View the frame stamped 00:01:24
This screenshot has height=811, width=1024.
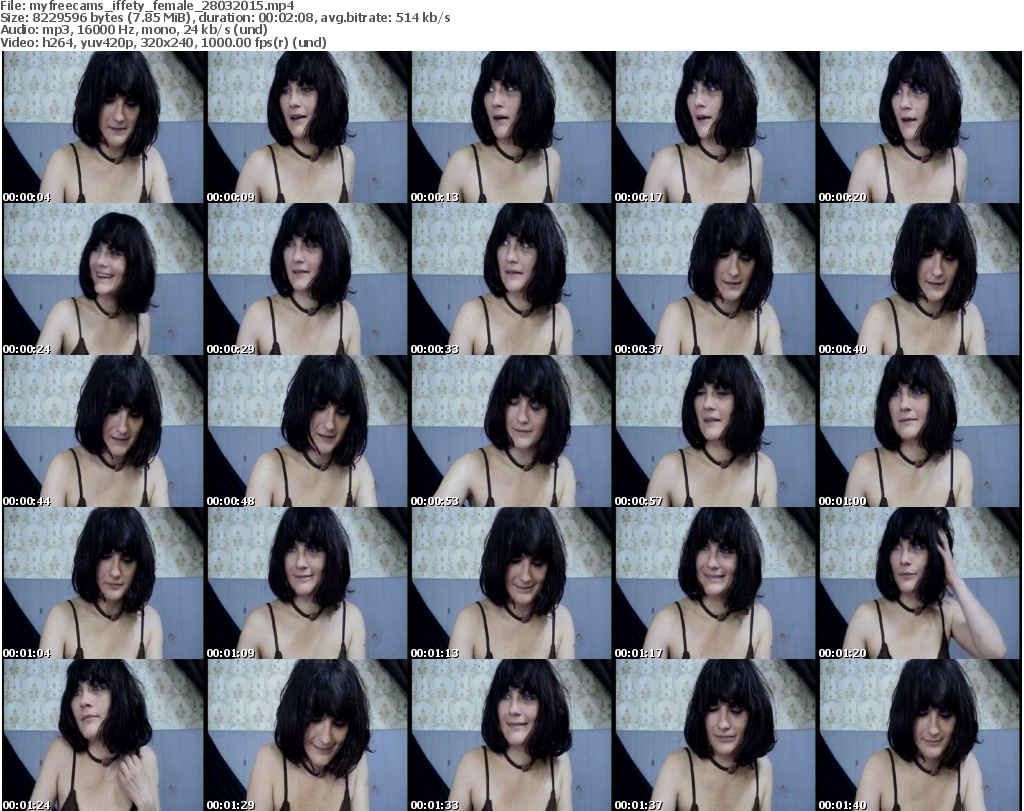104,735
